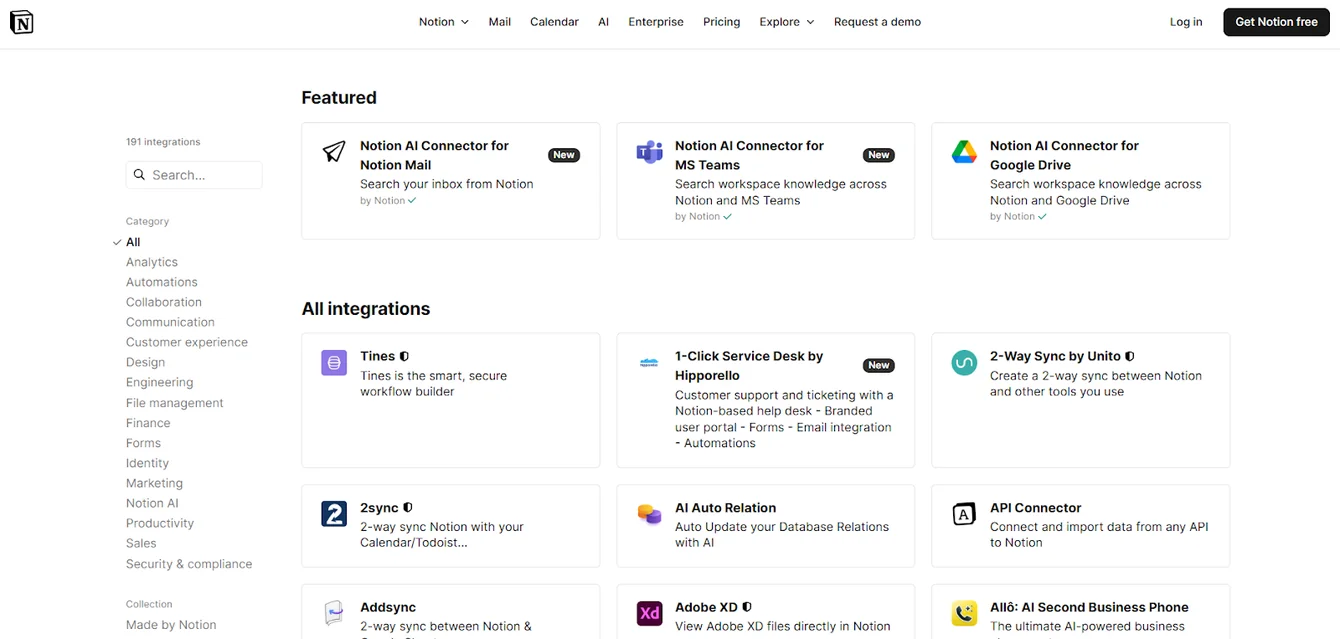The width and height of the screenshot is (1340, 639).
Task: Select the Forms category
Action: [143, 443]
